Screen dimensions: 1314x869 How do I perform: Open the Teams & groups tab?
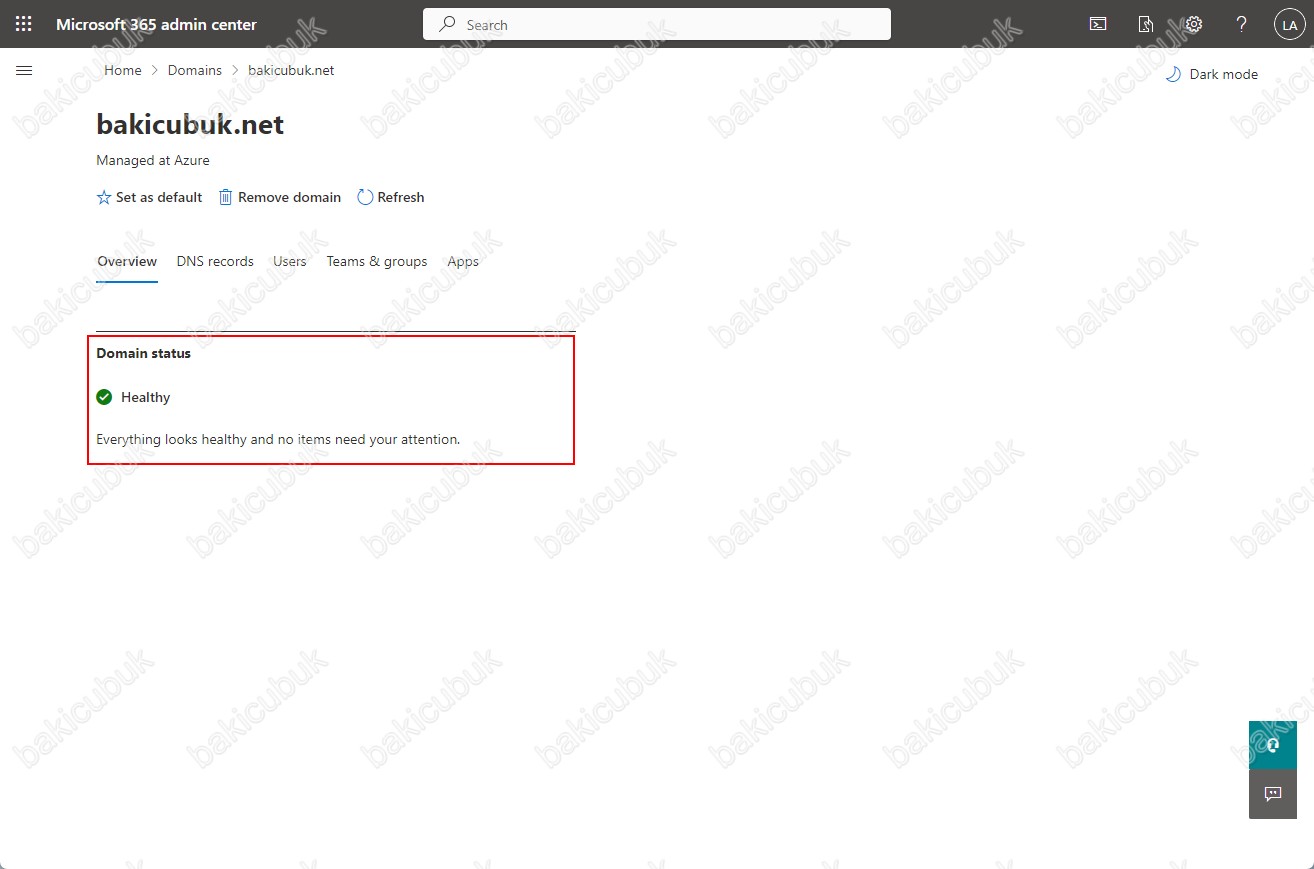[377, 262]
